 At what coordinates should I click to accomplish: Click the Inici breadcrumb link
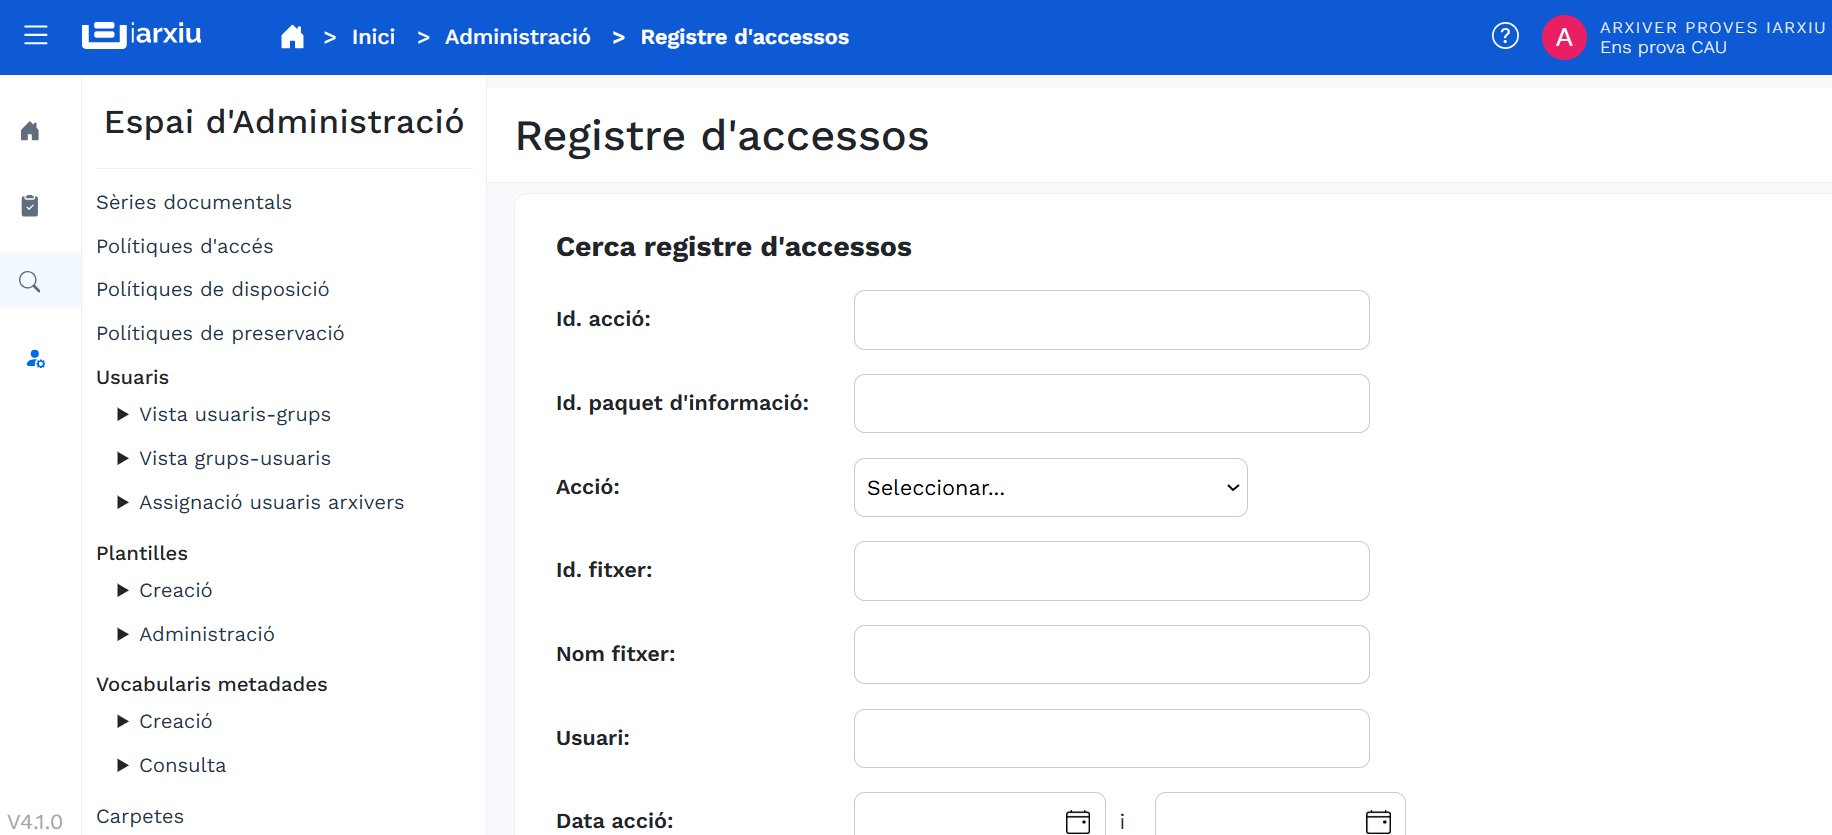point(373,37)
